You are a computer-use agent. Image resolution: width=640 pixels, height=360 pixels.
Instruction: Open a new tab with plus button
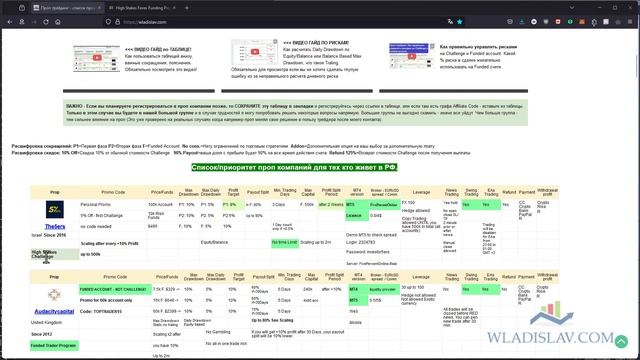(x=187, y=8)
